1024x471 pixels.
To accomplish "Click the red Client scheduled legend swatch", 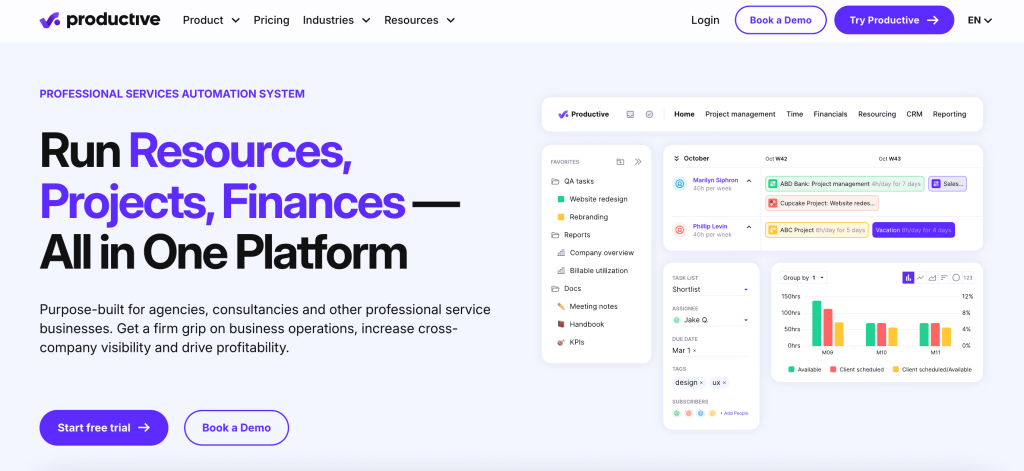I will (833, 370).
